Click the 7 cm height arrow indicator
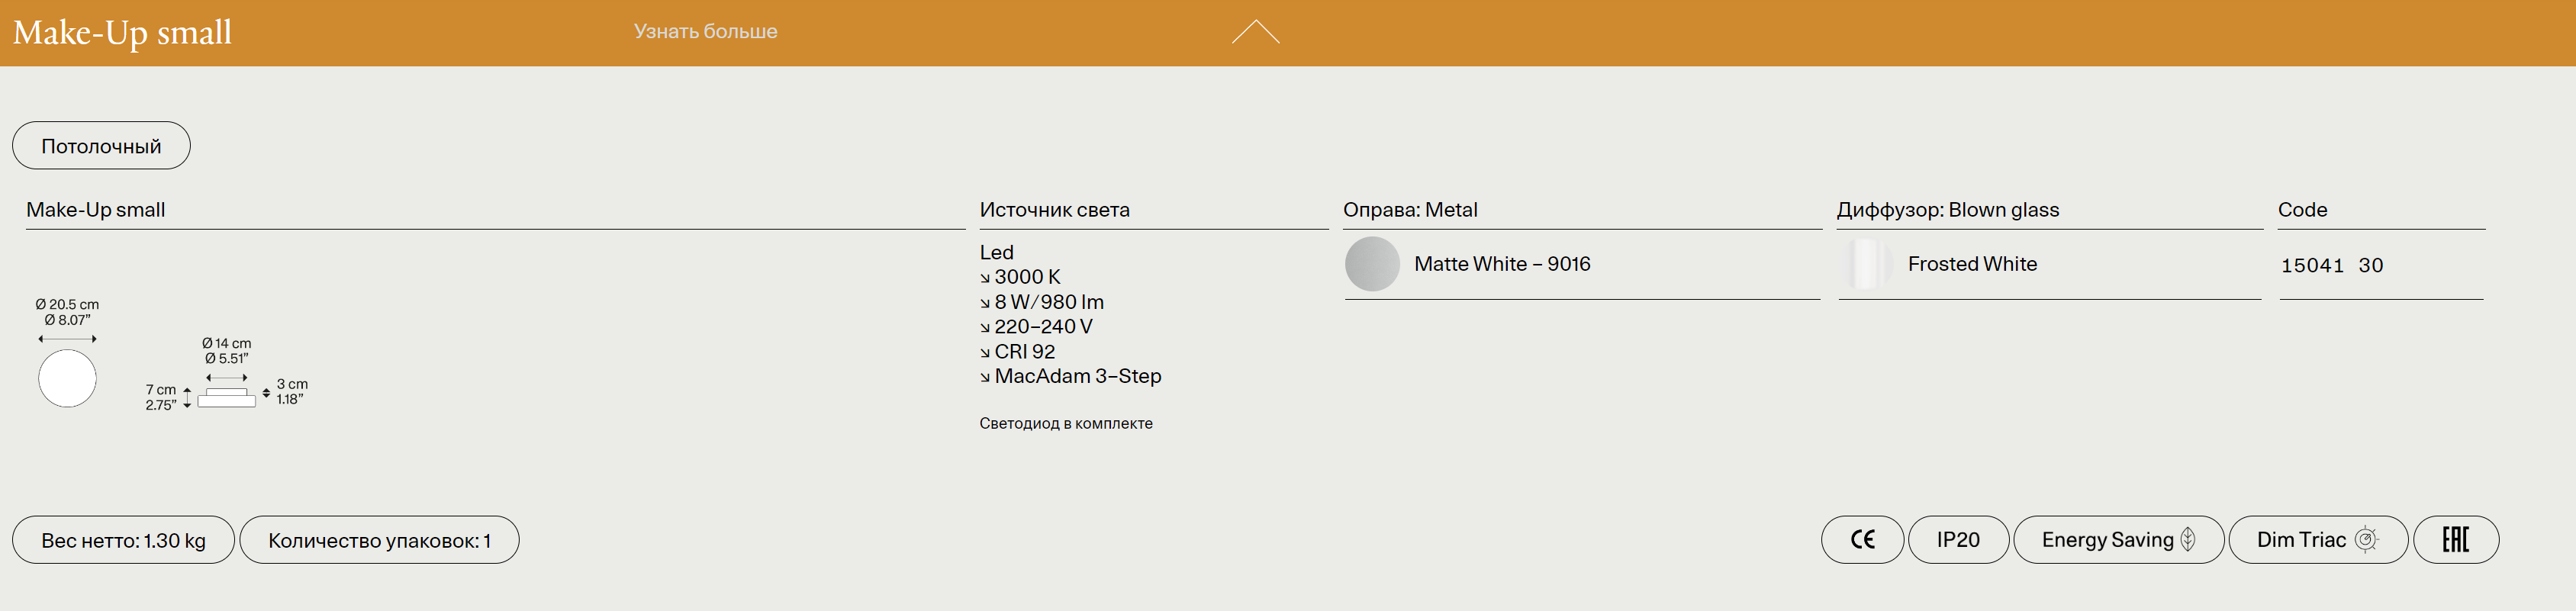 (187, 398)
